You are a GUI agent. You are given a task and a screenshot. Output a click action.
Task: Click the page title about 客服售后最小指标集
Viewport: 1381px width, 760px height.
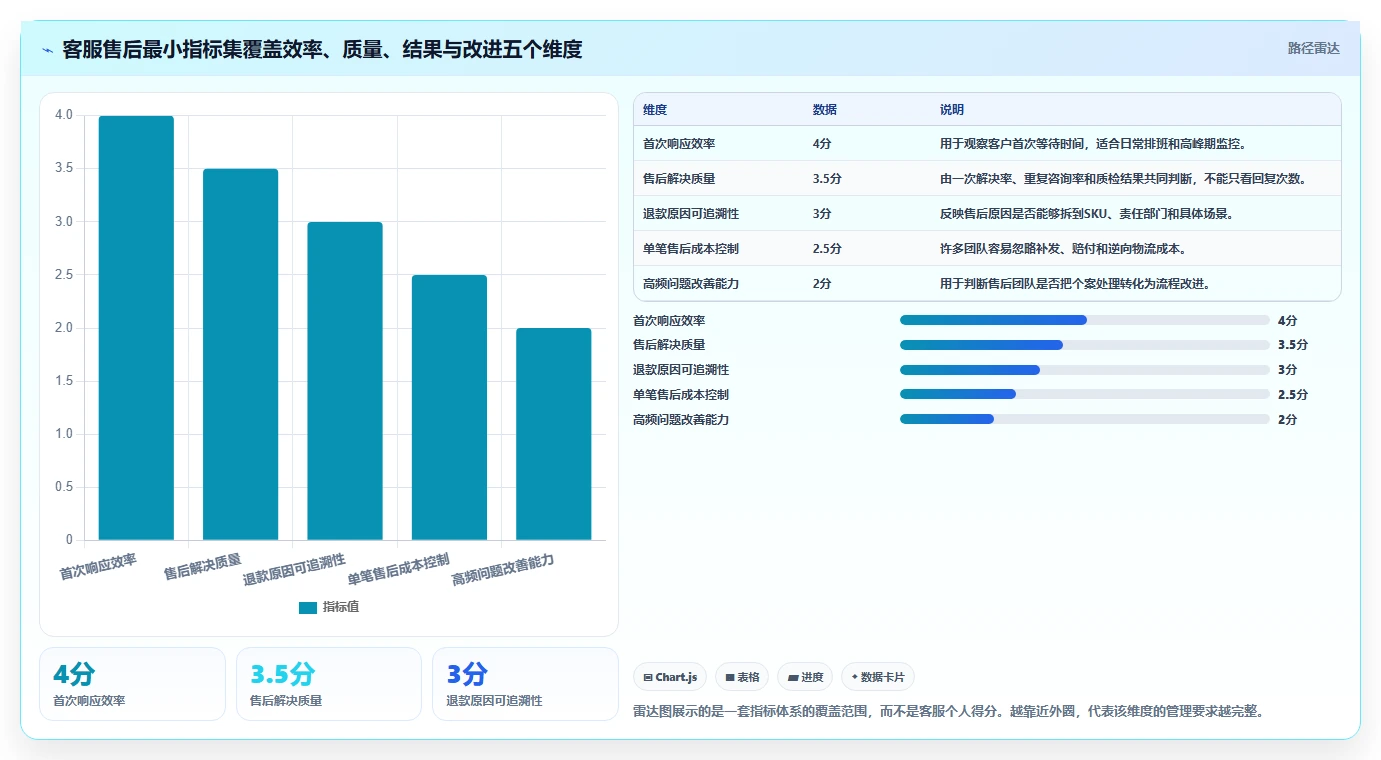point(322,49)
